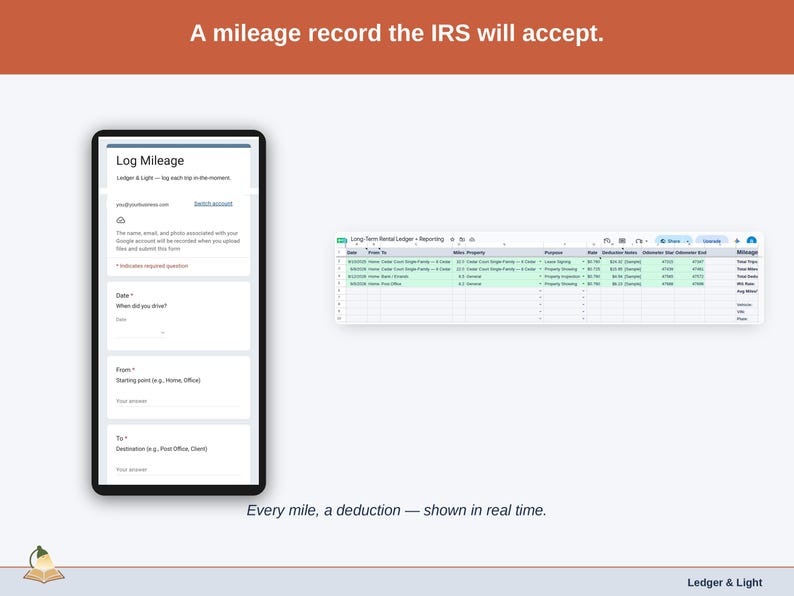Star the Long-Term Rental Ledger spreadsheet

452,239
